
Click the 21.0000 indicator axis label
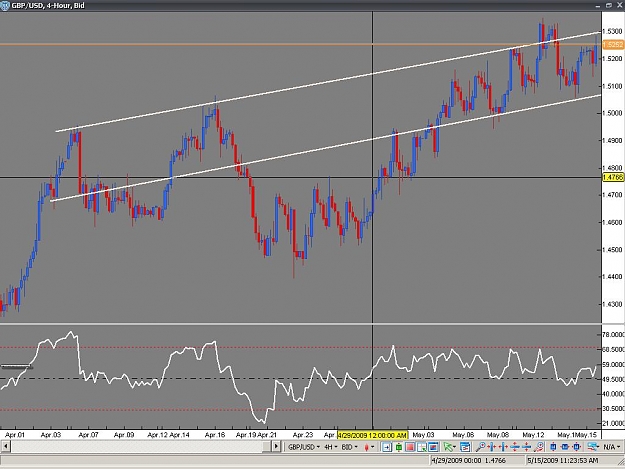613,424
